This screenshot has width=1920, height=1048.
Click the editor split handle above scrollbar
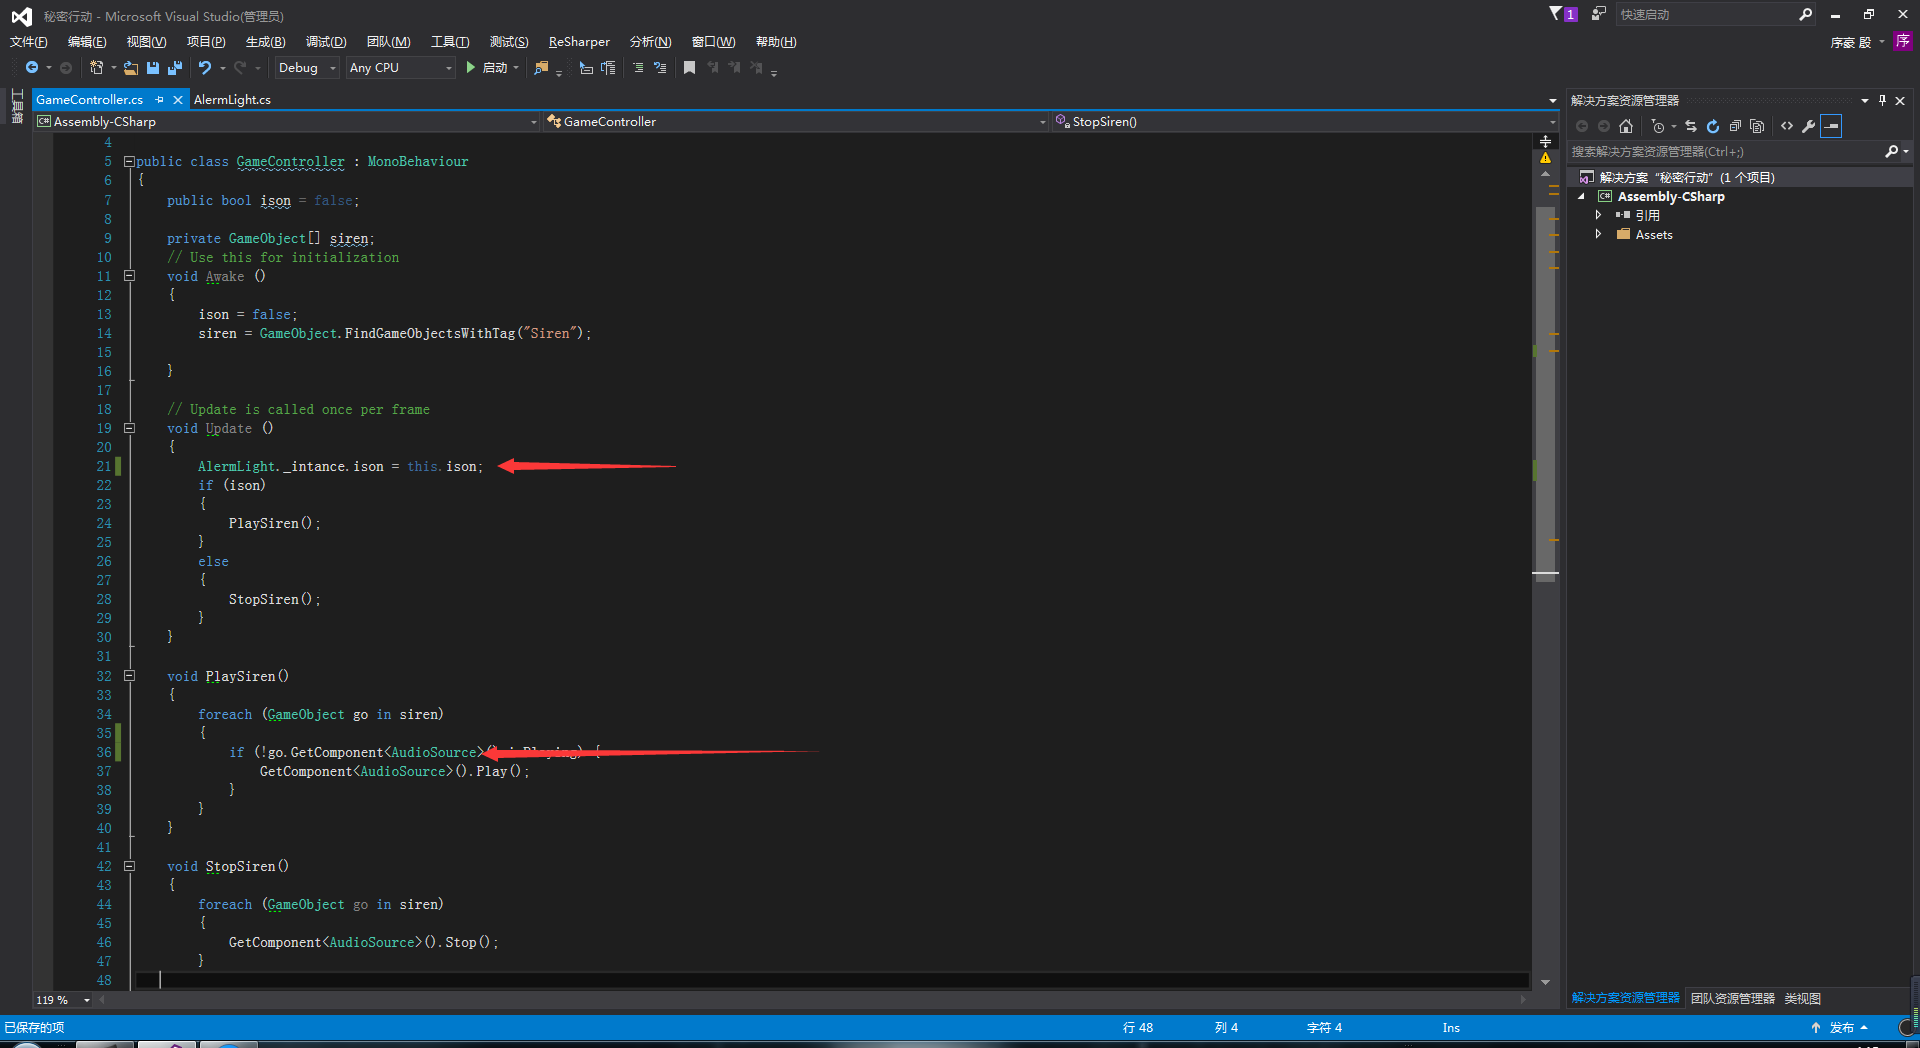pos(1546,141)
